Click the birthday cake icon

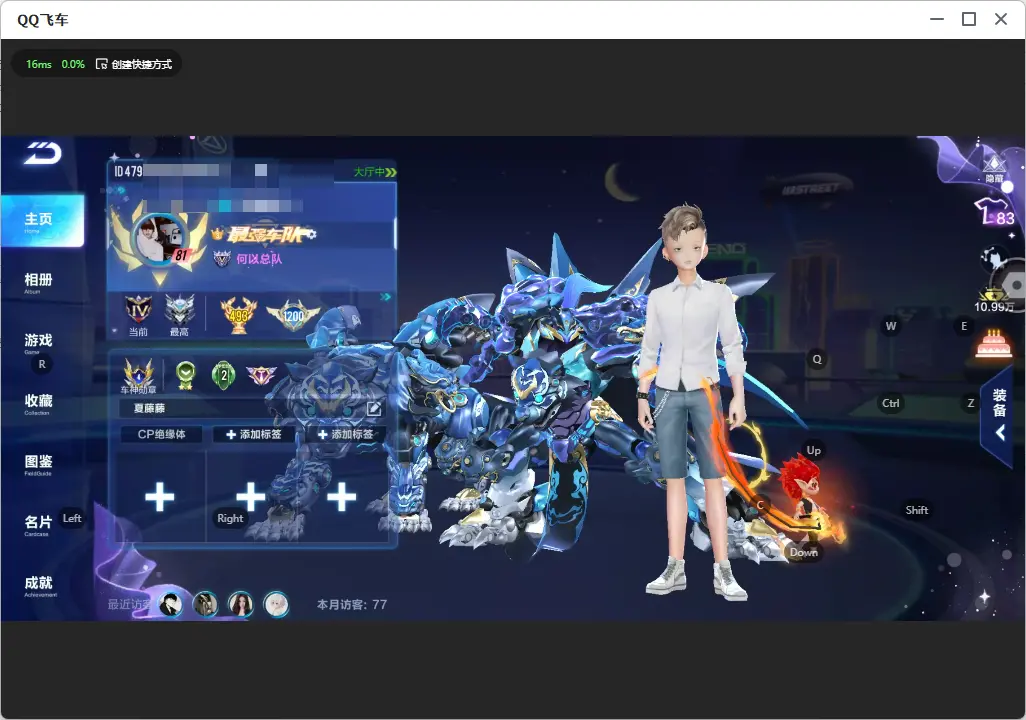tap(993, 344)
